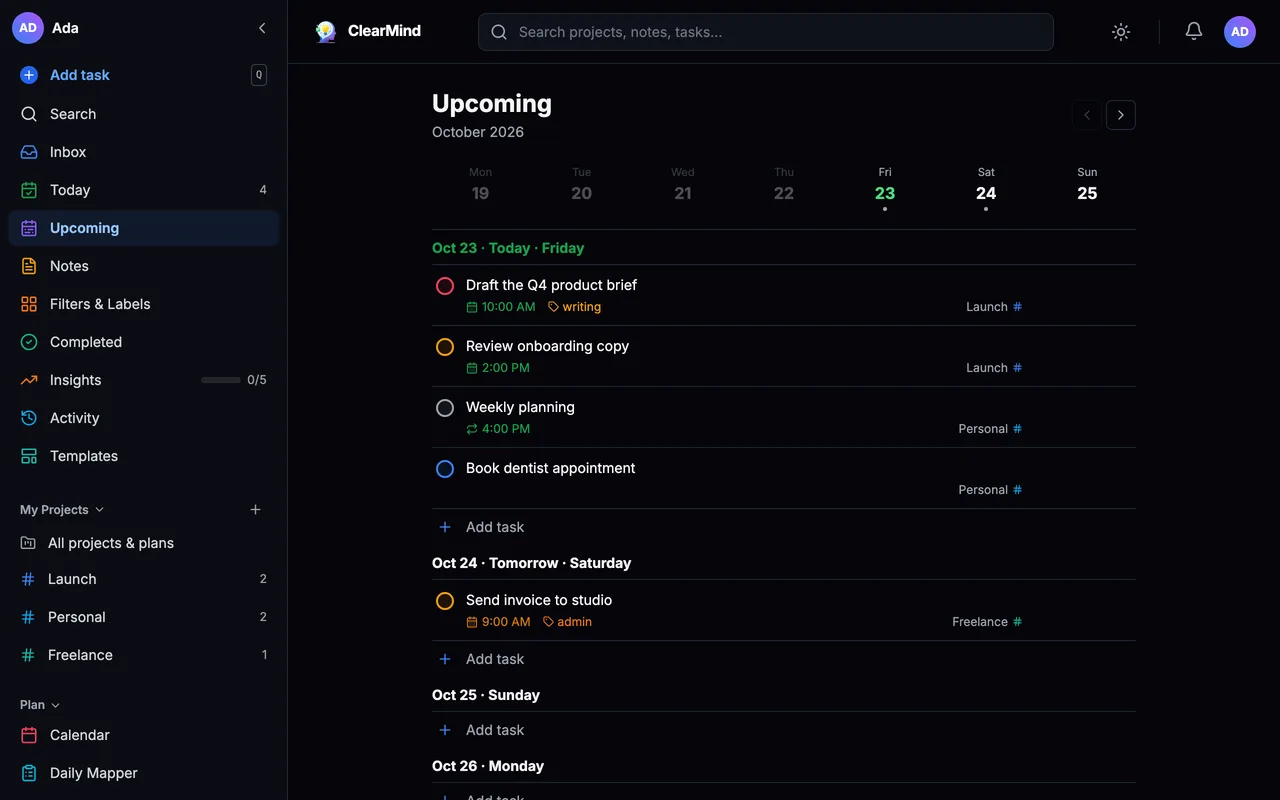
Task: Open notifications bell
Action: pyautogui.click(x=1194, y=32)
